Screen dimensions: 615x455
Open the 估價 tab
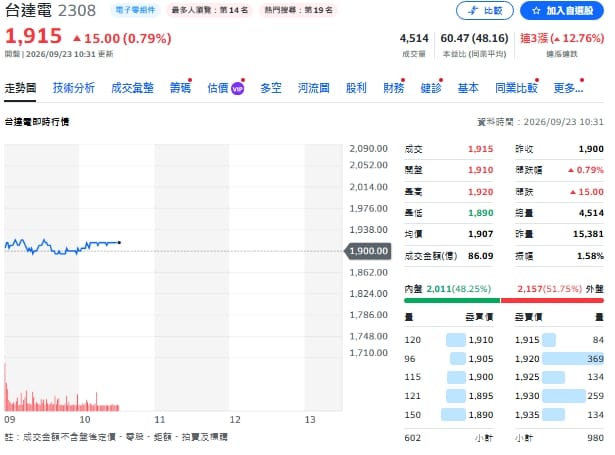click(218, 88)
